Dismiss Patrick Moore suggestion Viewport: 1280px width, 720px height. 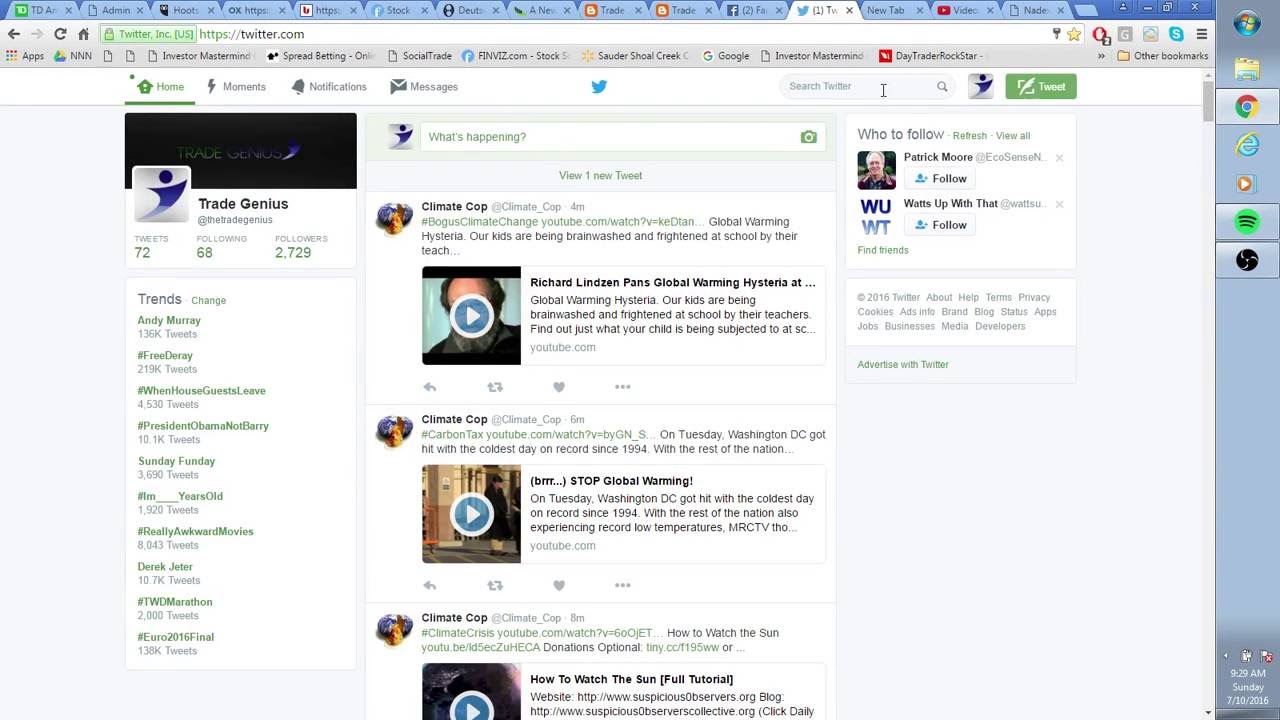1059,158
